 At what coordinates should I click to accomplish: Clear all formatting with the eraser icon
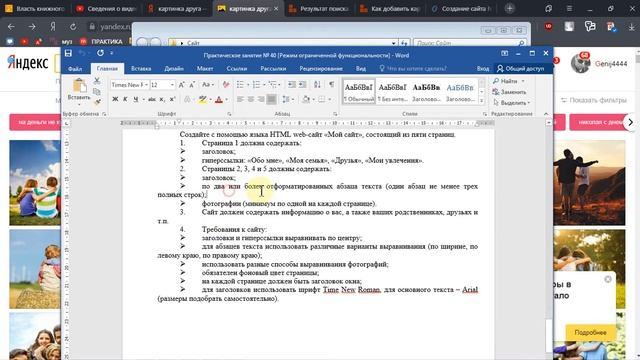point(226,84)
